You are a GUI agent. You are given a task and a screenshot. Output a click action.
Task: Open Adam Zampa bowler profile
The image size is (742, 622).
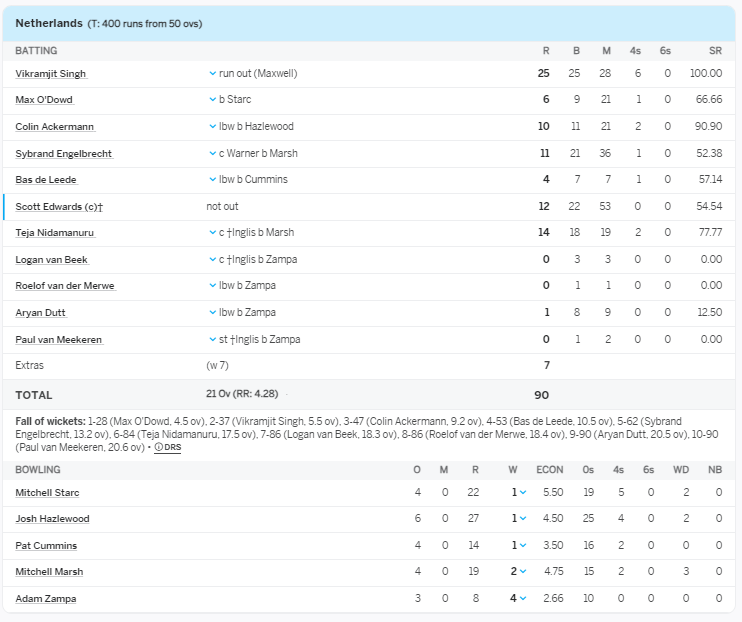pos(45,598)
